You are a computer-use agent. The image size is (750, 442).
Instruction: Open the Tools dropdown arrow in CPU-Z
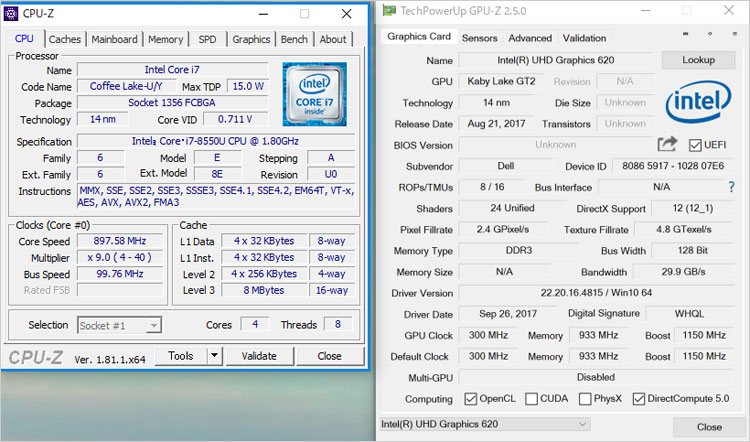point(214,355)
